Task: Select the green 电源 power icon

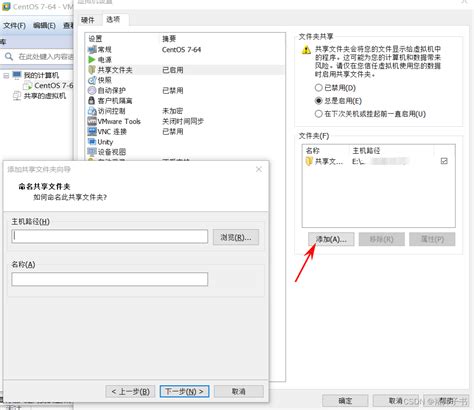Action: tap(92, 60)
